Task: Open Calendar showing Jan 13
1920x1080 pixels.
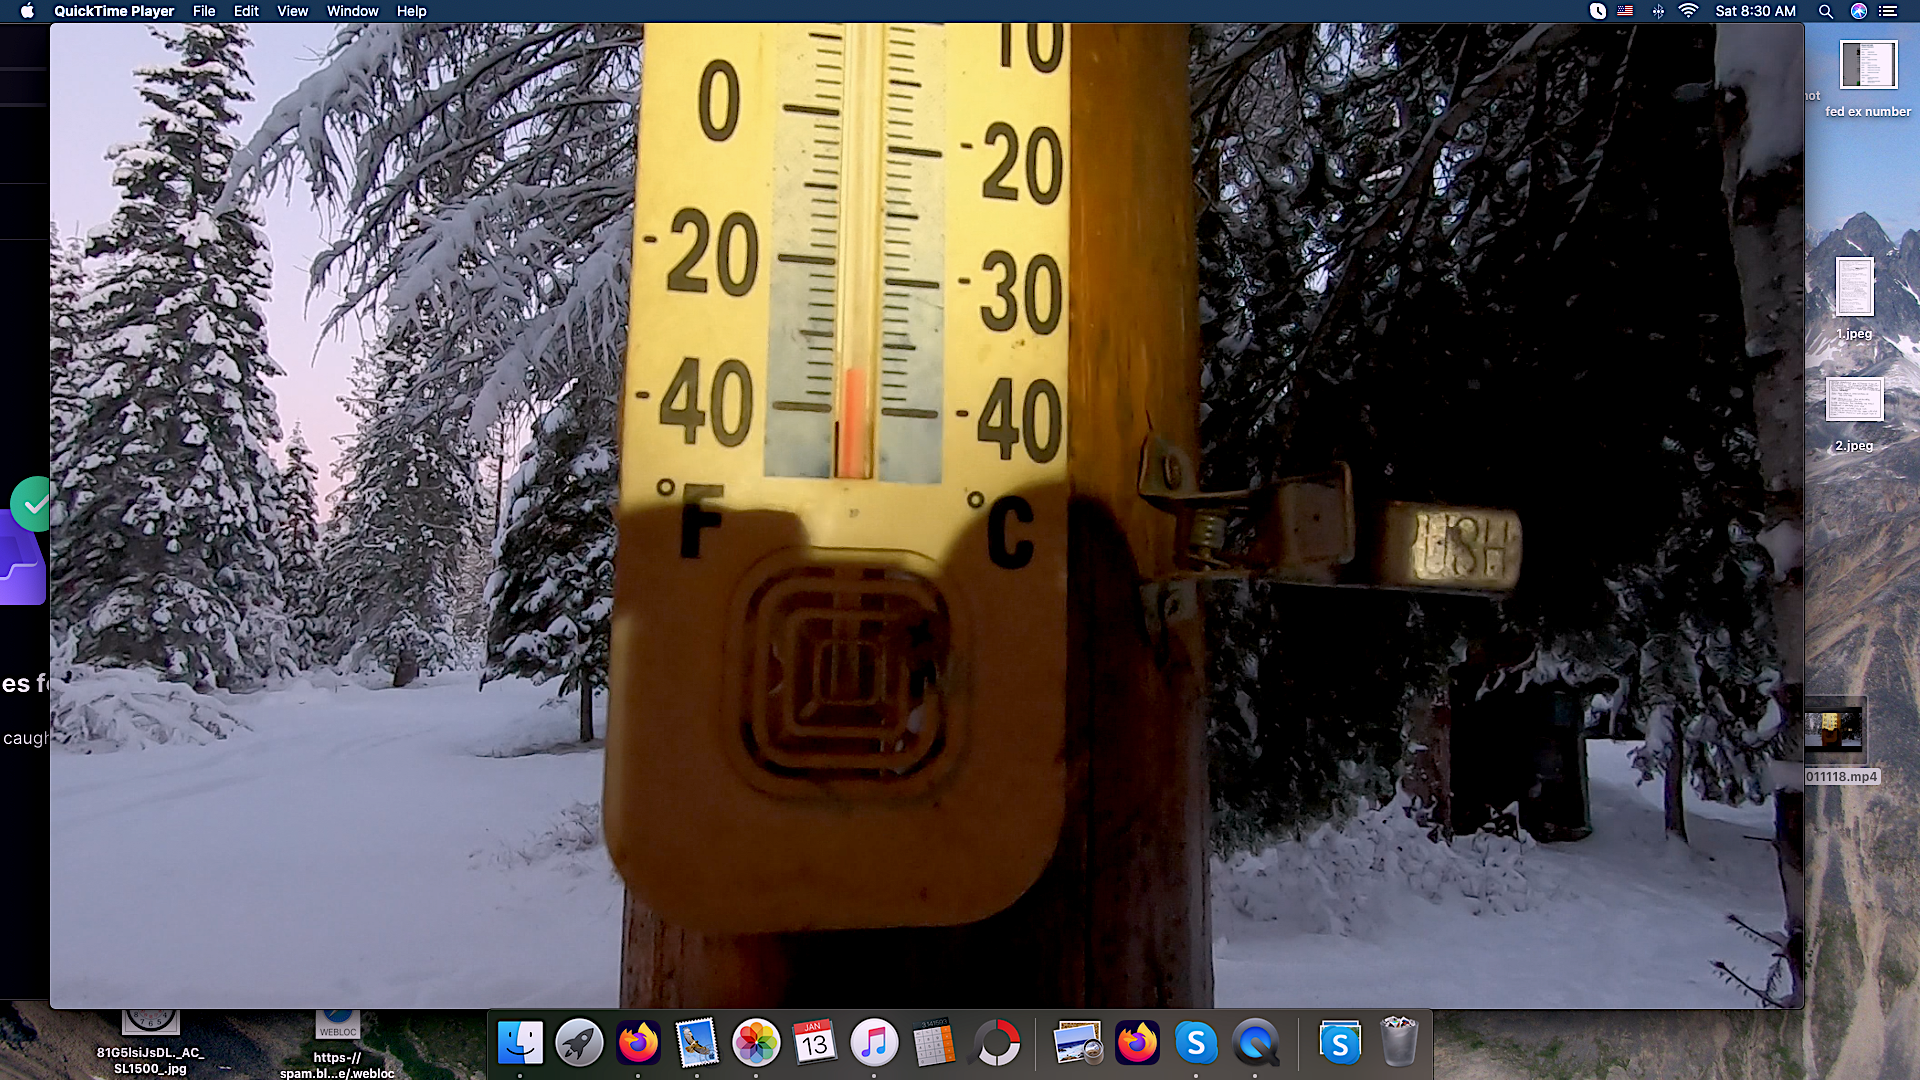Action: 815,1043
